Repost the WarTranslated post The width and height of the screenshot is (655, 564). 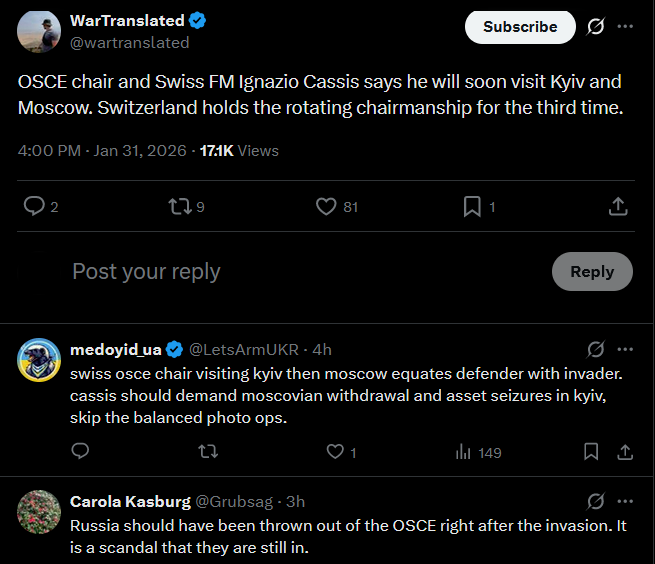[x=179, y=206]
